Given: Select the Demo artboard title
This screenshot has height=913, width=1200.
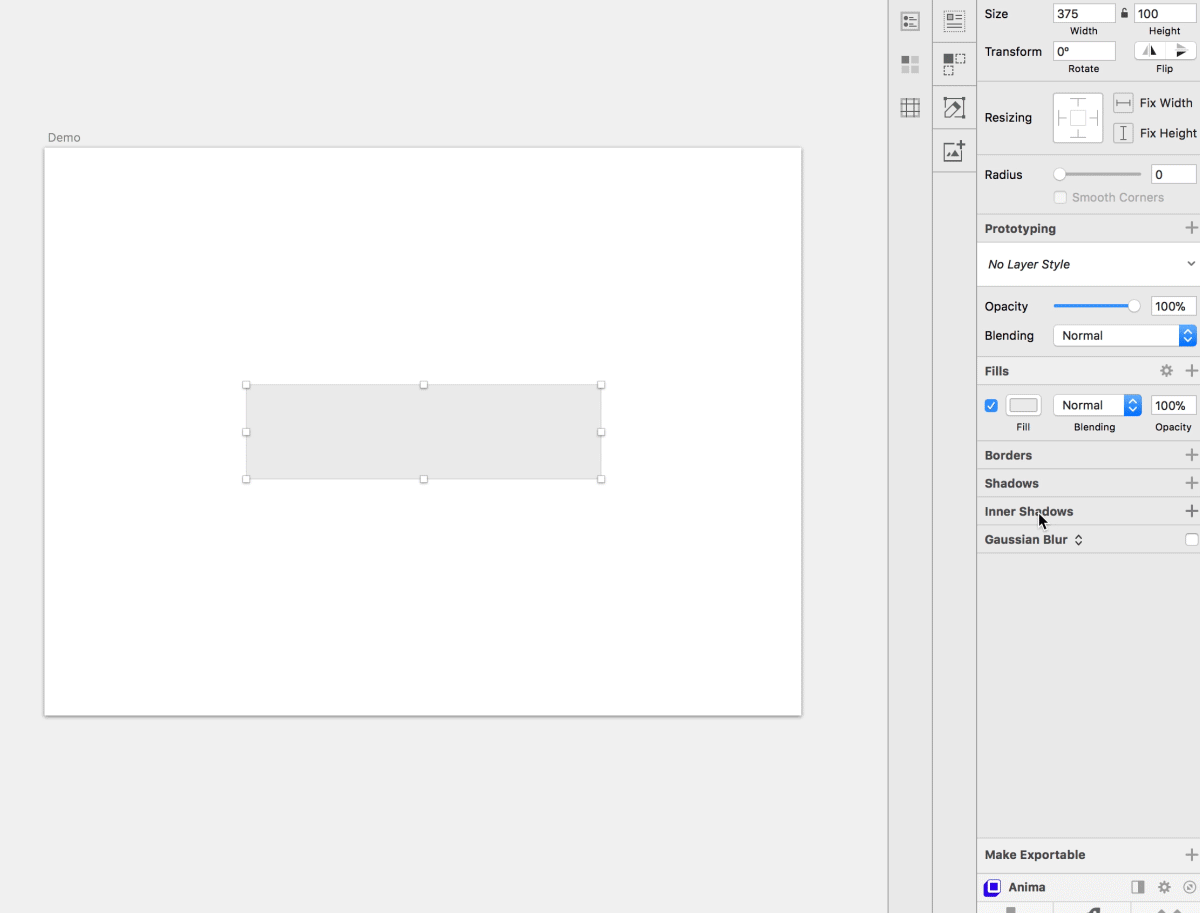Looking at the screenshot, I should 64,137.
